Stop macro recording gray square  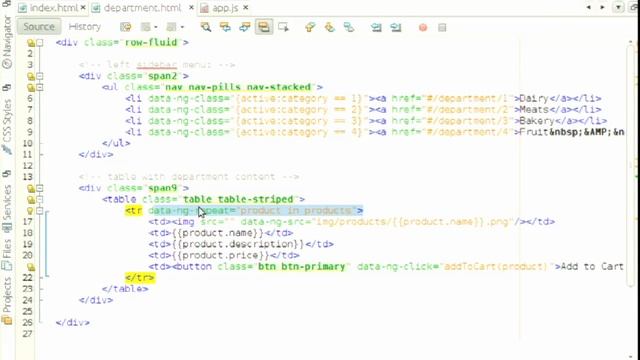click(x=442, y=27)
